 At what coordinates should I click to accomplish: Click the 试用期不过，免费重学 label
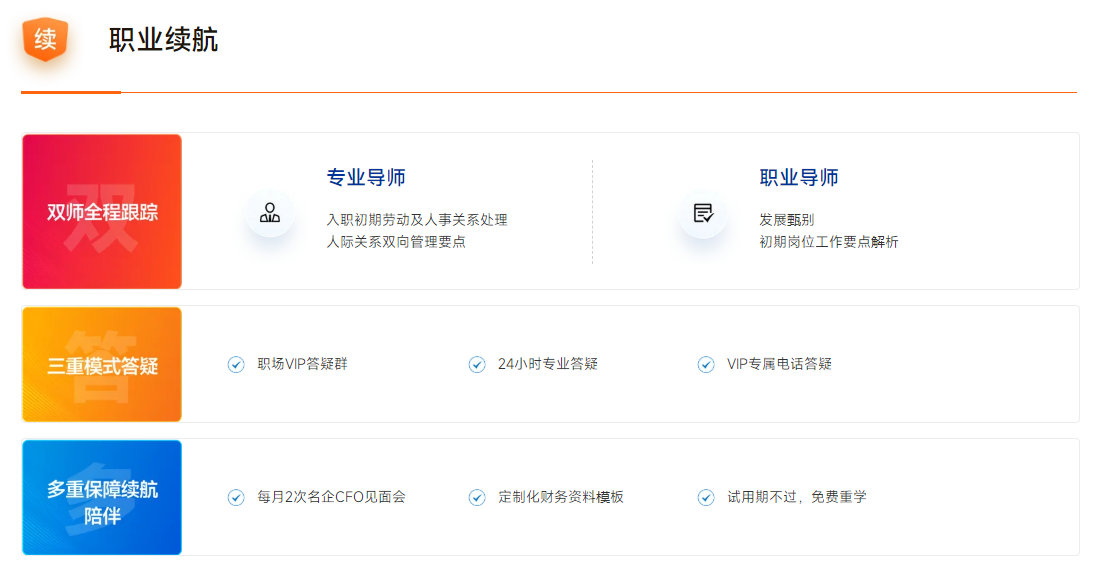tap(797, 497)
